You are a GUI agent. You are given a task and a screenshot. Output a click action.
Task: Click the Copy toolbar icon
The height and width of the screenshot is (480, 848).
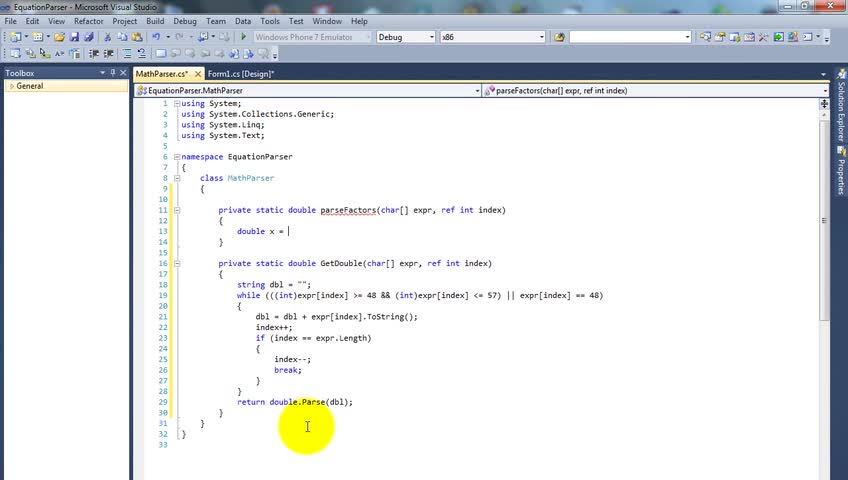pyautogui.click(x=122, y=37)
